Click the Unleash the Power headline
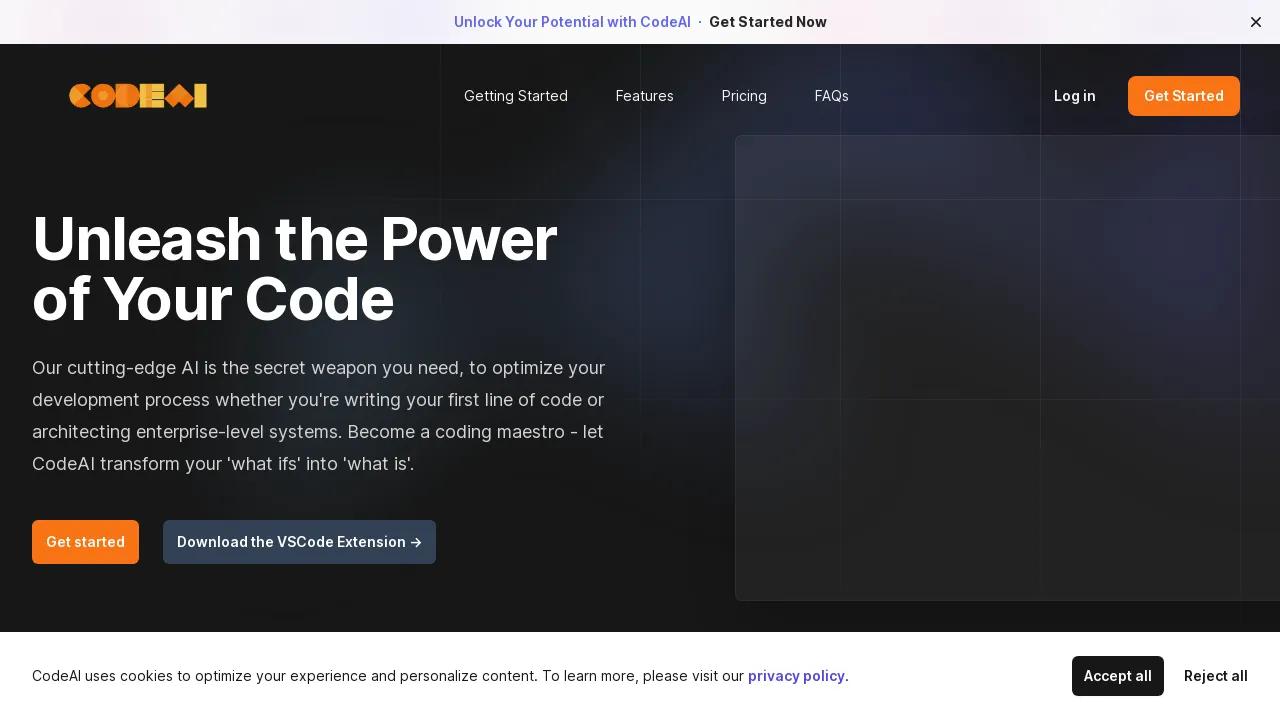 click(x=294, y=269)
